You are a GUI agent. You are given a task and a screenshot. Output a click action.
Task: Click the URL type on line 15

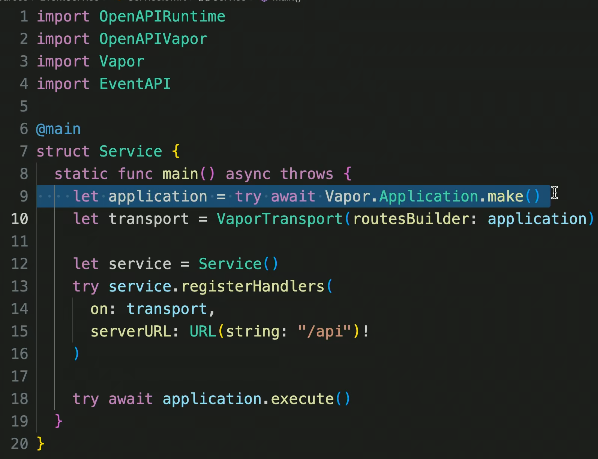pos(203,331)
